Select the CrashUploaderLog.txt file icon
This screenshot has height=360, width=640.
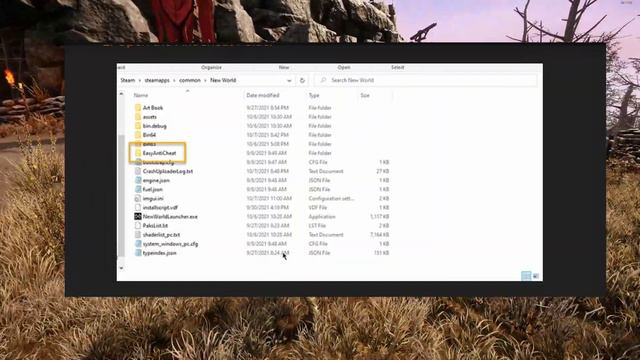point(138,171)
